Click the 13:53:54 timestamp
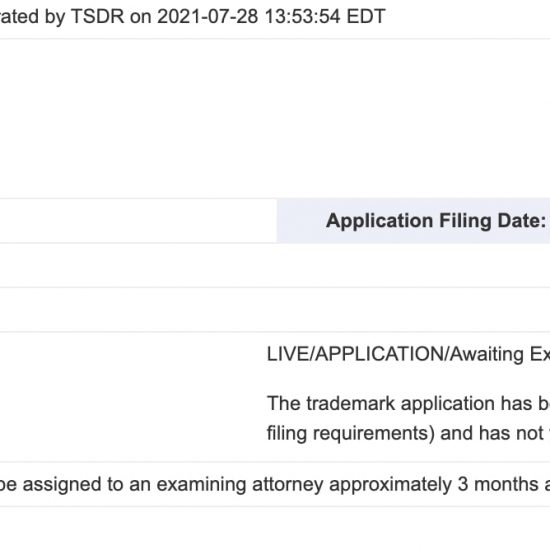Image resolution: width=550 pixels, height=550 pixels. (x=303, y=16)
